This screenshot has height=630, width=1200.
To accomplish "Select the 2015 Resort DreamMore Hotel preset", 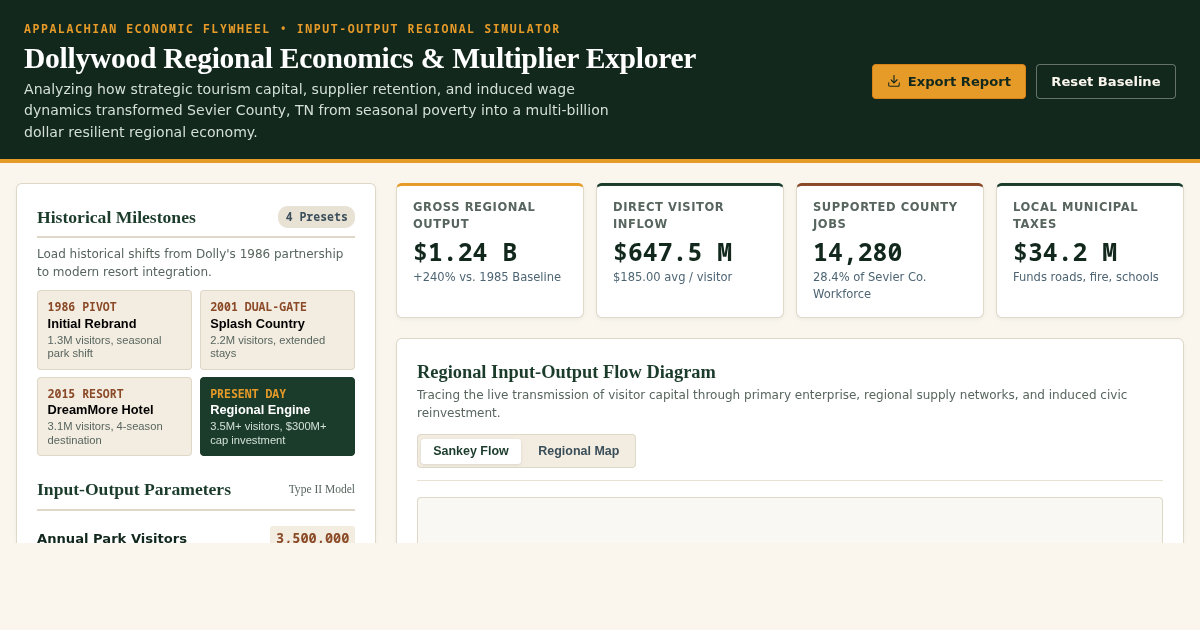I will (115, 416).
